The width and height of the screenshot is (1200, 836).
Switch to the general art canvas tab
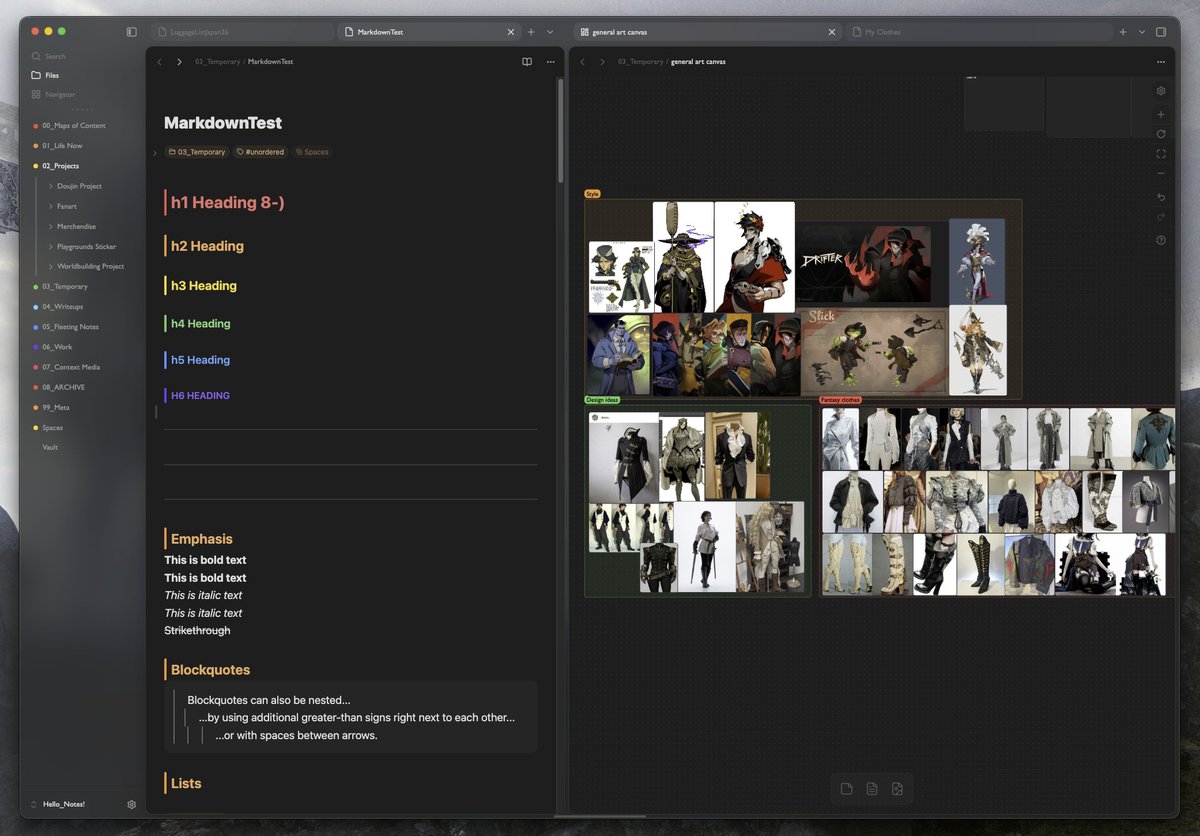tap(707, 32)
